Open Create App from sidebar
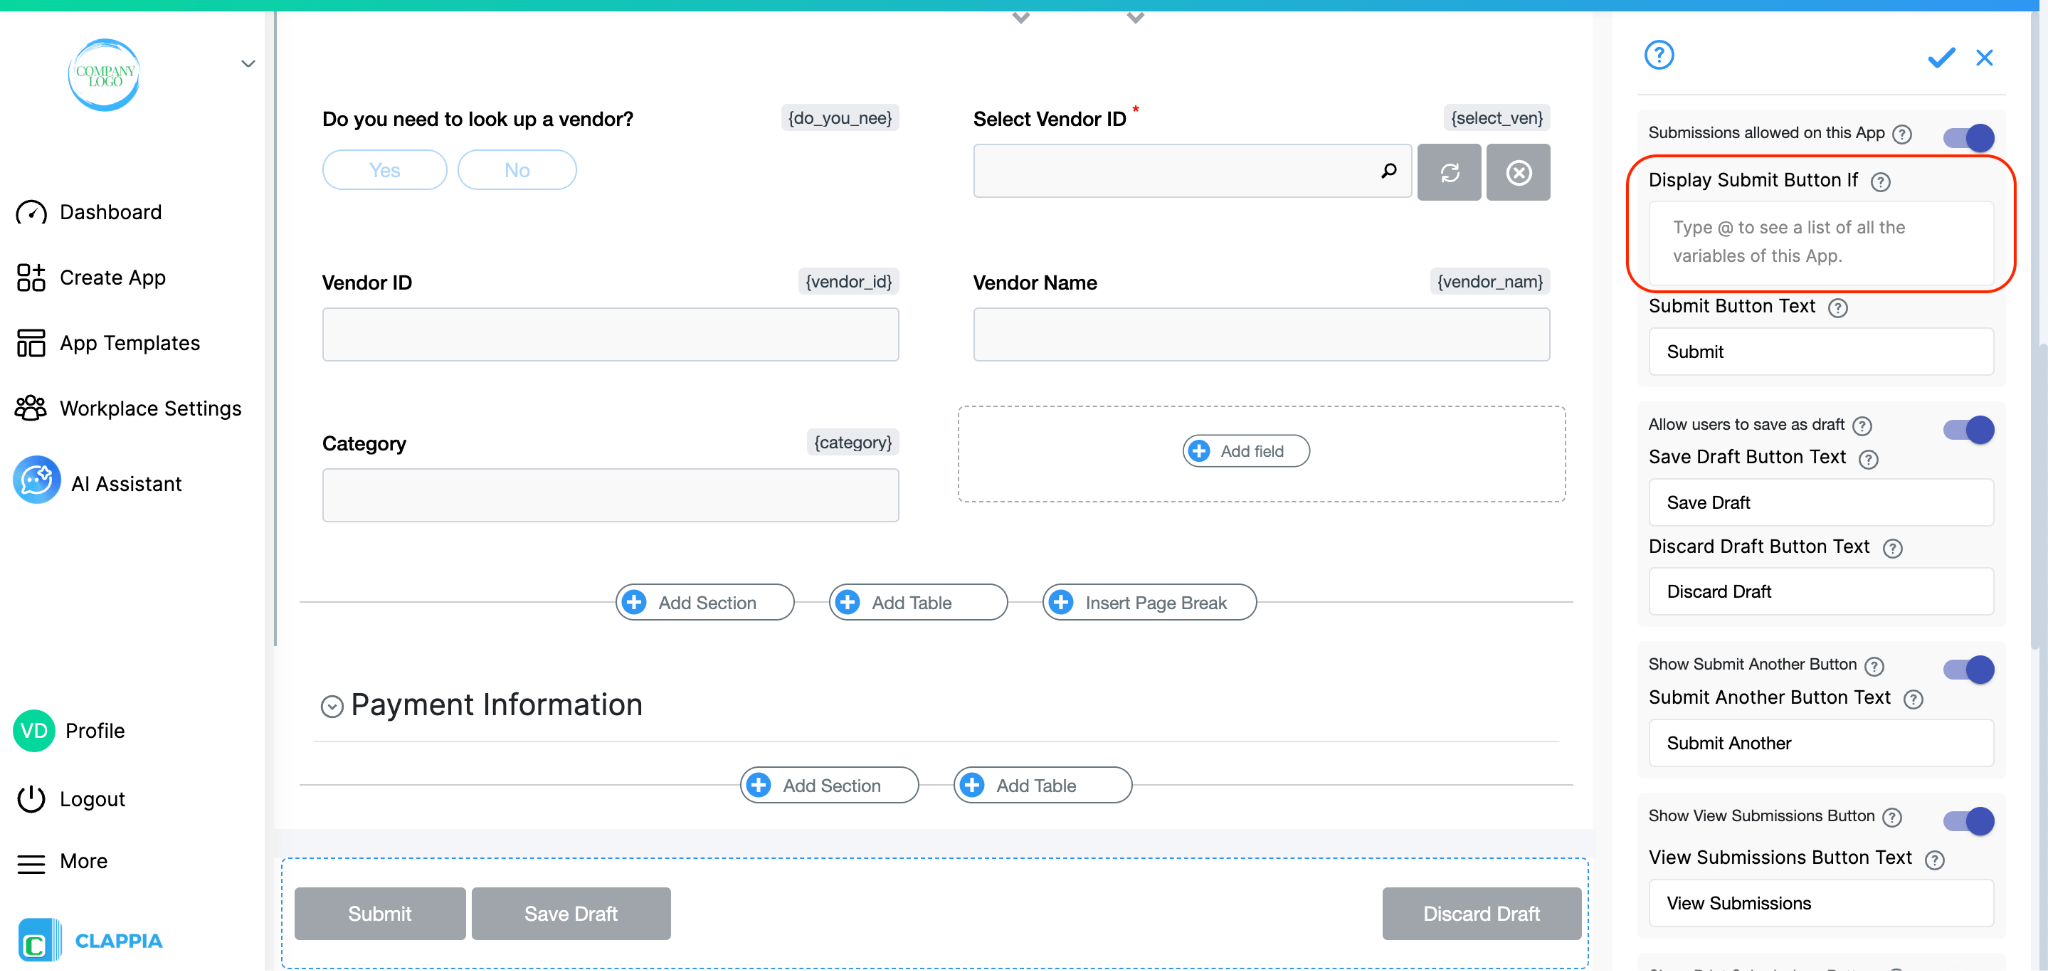Image resolution: width=2048 pixels, height=971 pixels. click(91, 277)
